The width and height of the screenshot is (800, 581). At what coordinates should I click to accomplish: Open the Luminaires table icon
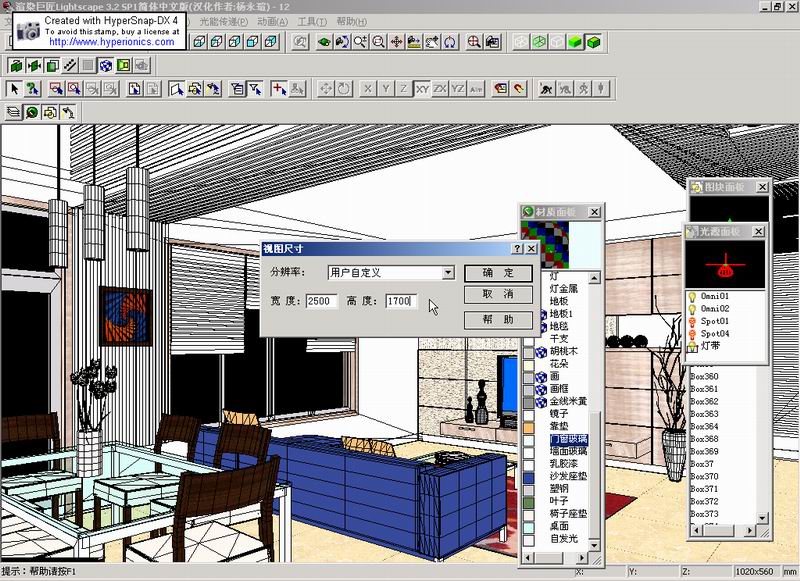(x=68, y=112)
